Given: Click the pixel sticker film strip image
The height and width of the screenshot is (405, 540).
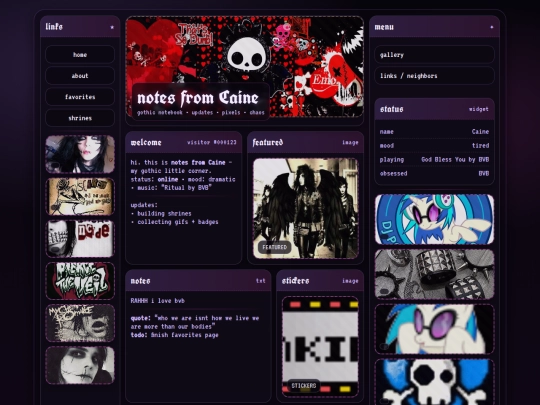Looking at the screenshot, I should click(x=320, y=346).
